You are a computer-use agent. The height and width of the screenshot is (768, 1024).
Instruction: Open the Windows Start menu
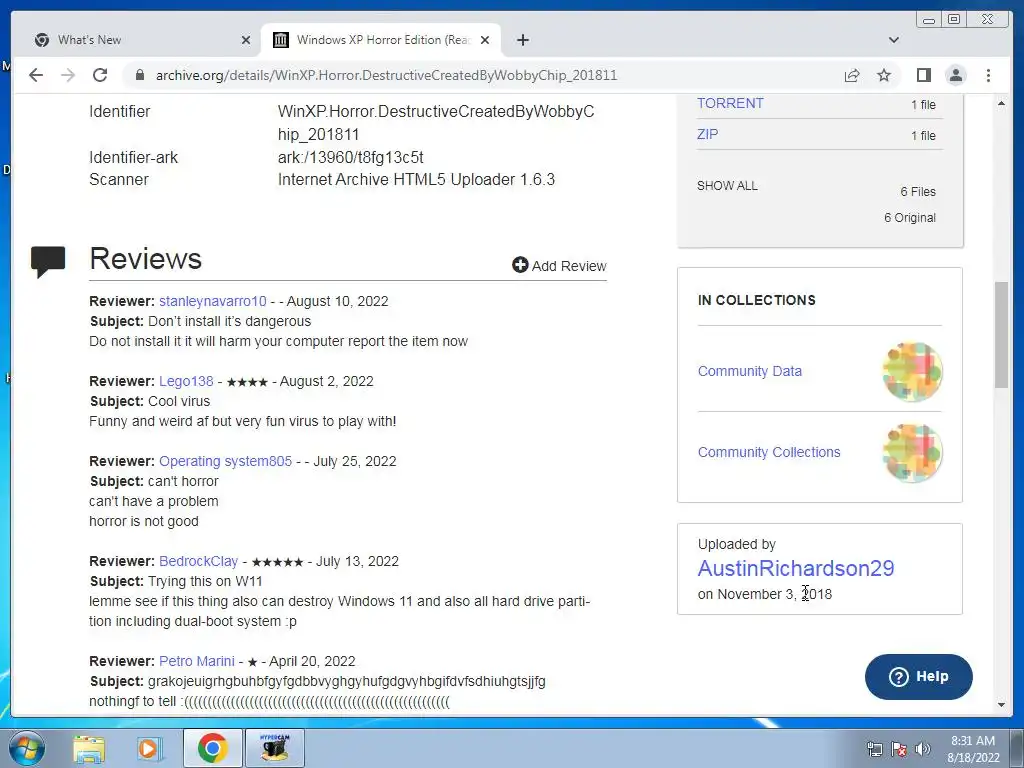(x=25, y=748)
